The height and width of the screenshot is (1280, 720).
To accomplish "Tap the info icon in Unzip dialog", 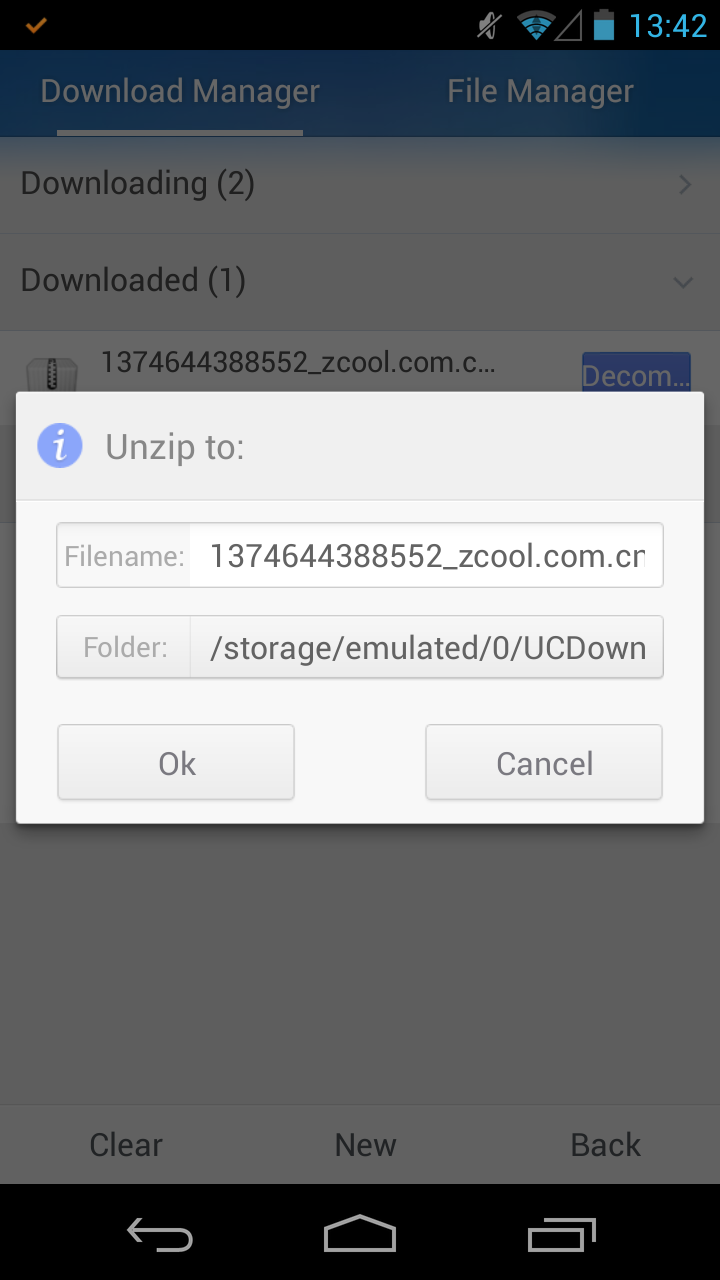I will 60,446.
